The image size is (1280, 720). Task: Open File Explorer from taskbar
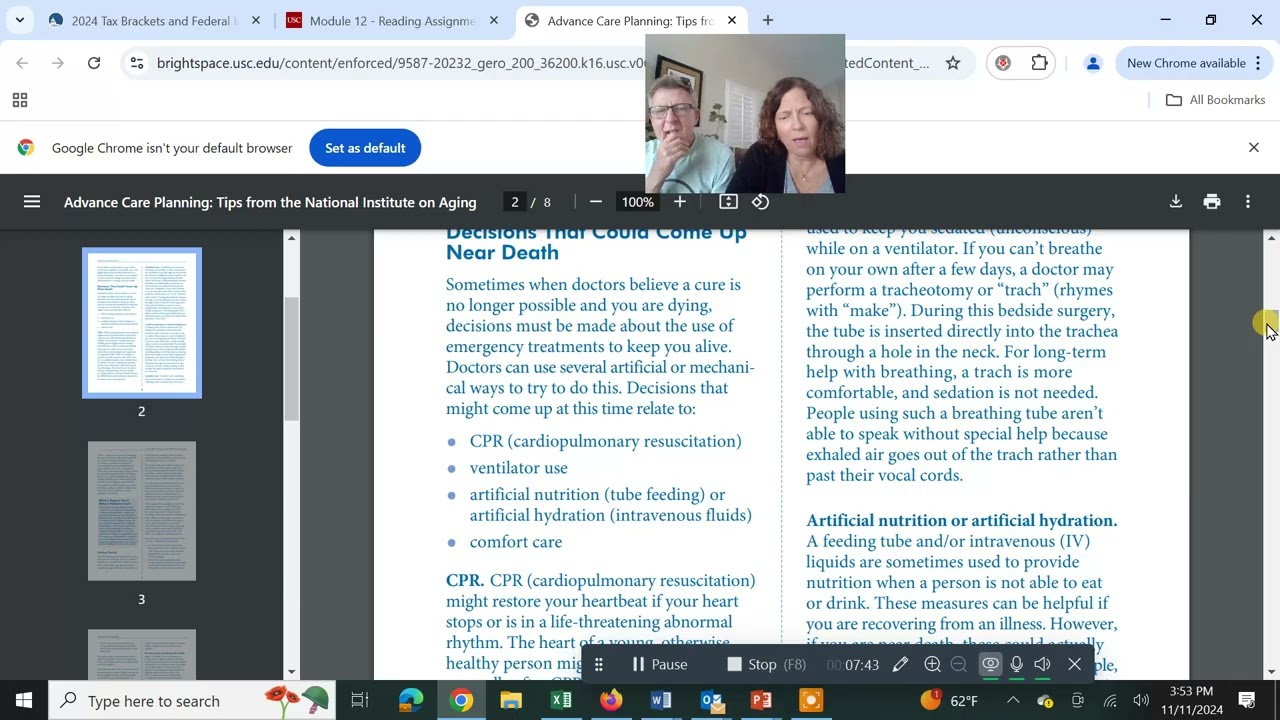[511, 700]
